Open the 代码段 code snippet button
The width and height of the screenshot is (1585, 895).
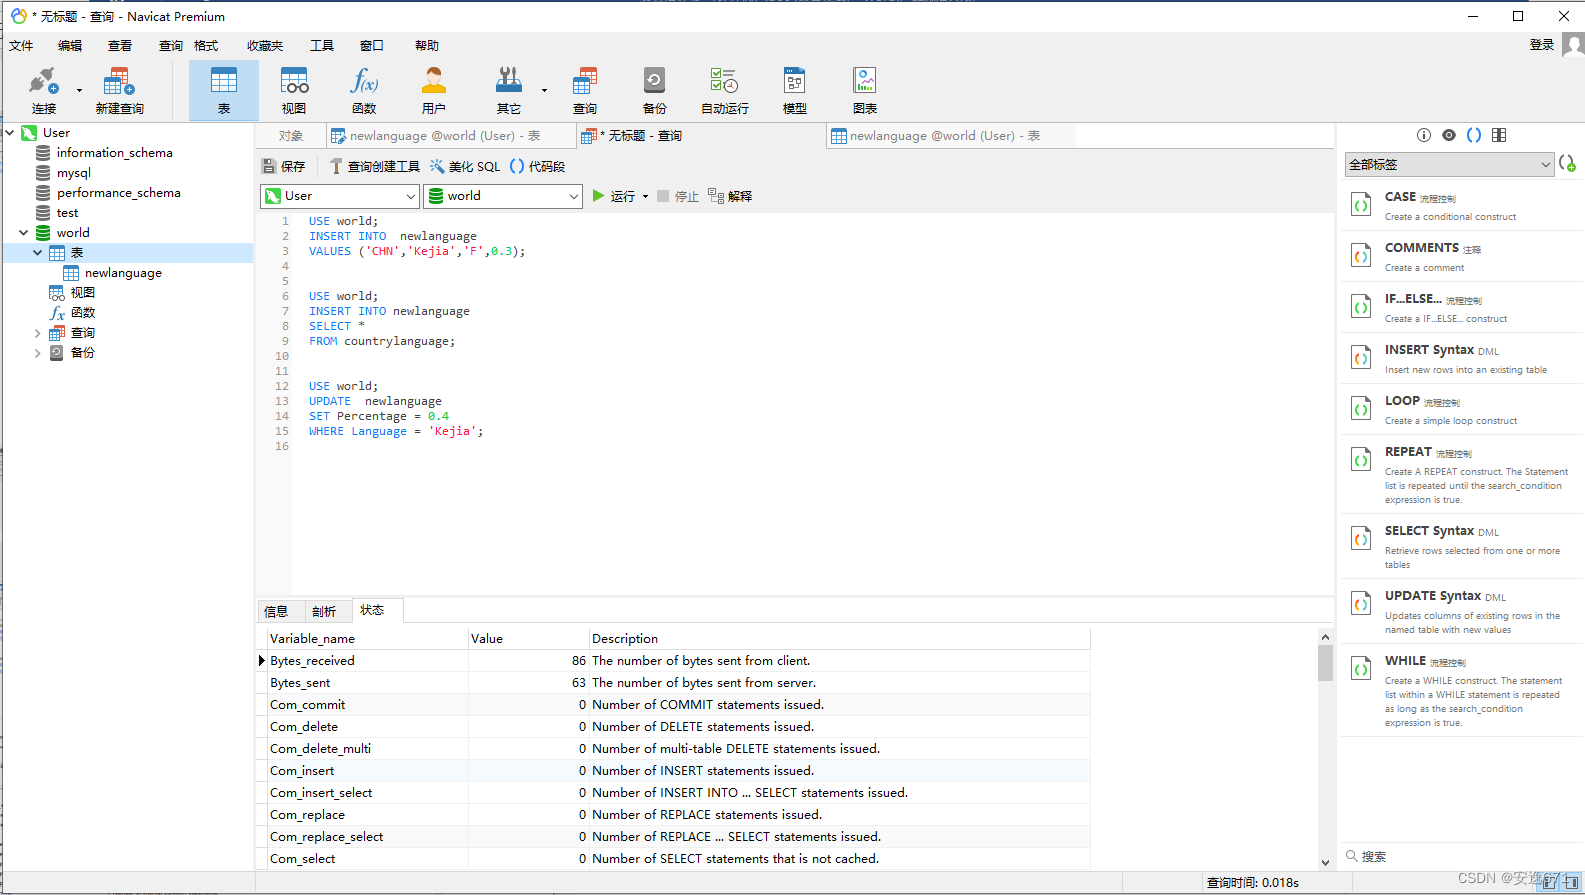point(538,166)
